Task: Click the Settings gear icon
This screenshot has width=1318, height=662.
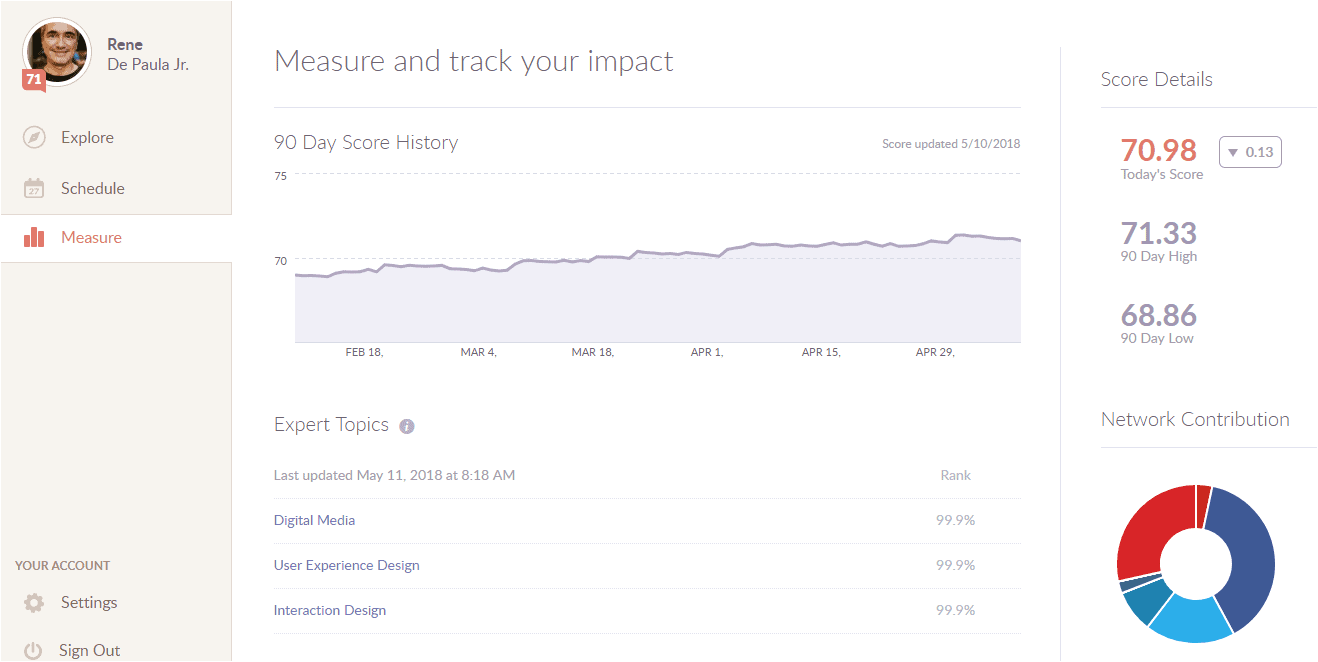Action: [x=34, y=603]
